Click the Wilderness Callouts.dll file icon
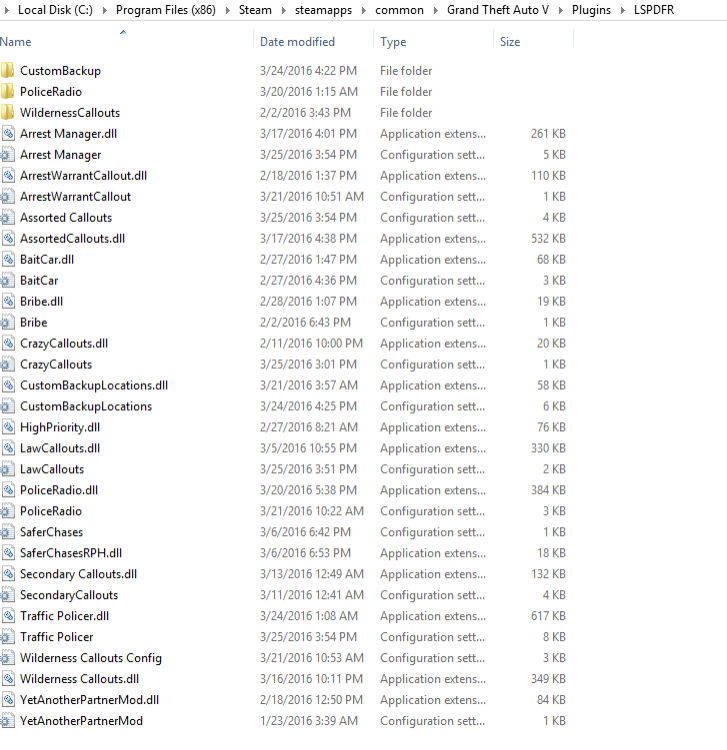The width and height of the screenshot is (727, 750). pyautogui.click(x=8, y=679)
